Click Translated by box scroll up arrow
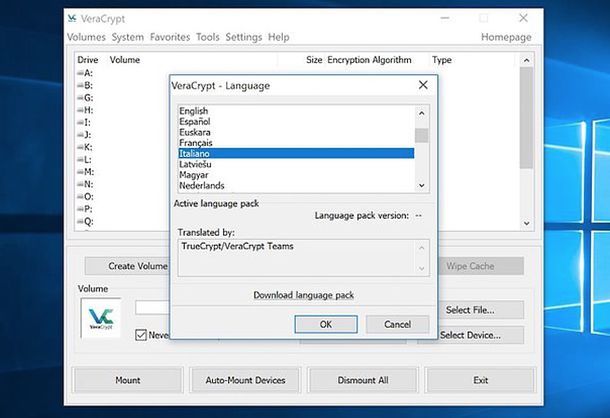Viewport: 610px width, 418px height. tap(421, 248)
